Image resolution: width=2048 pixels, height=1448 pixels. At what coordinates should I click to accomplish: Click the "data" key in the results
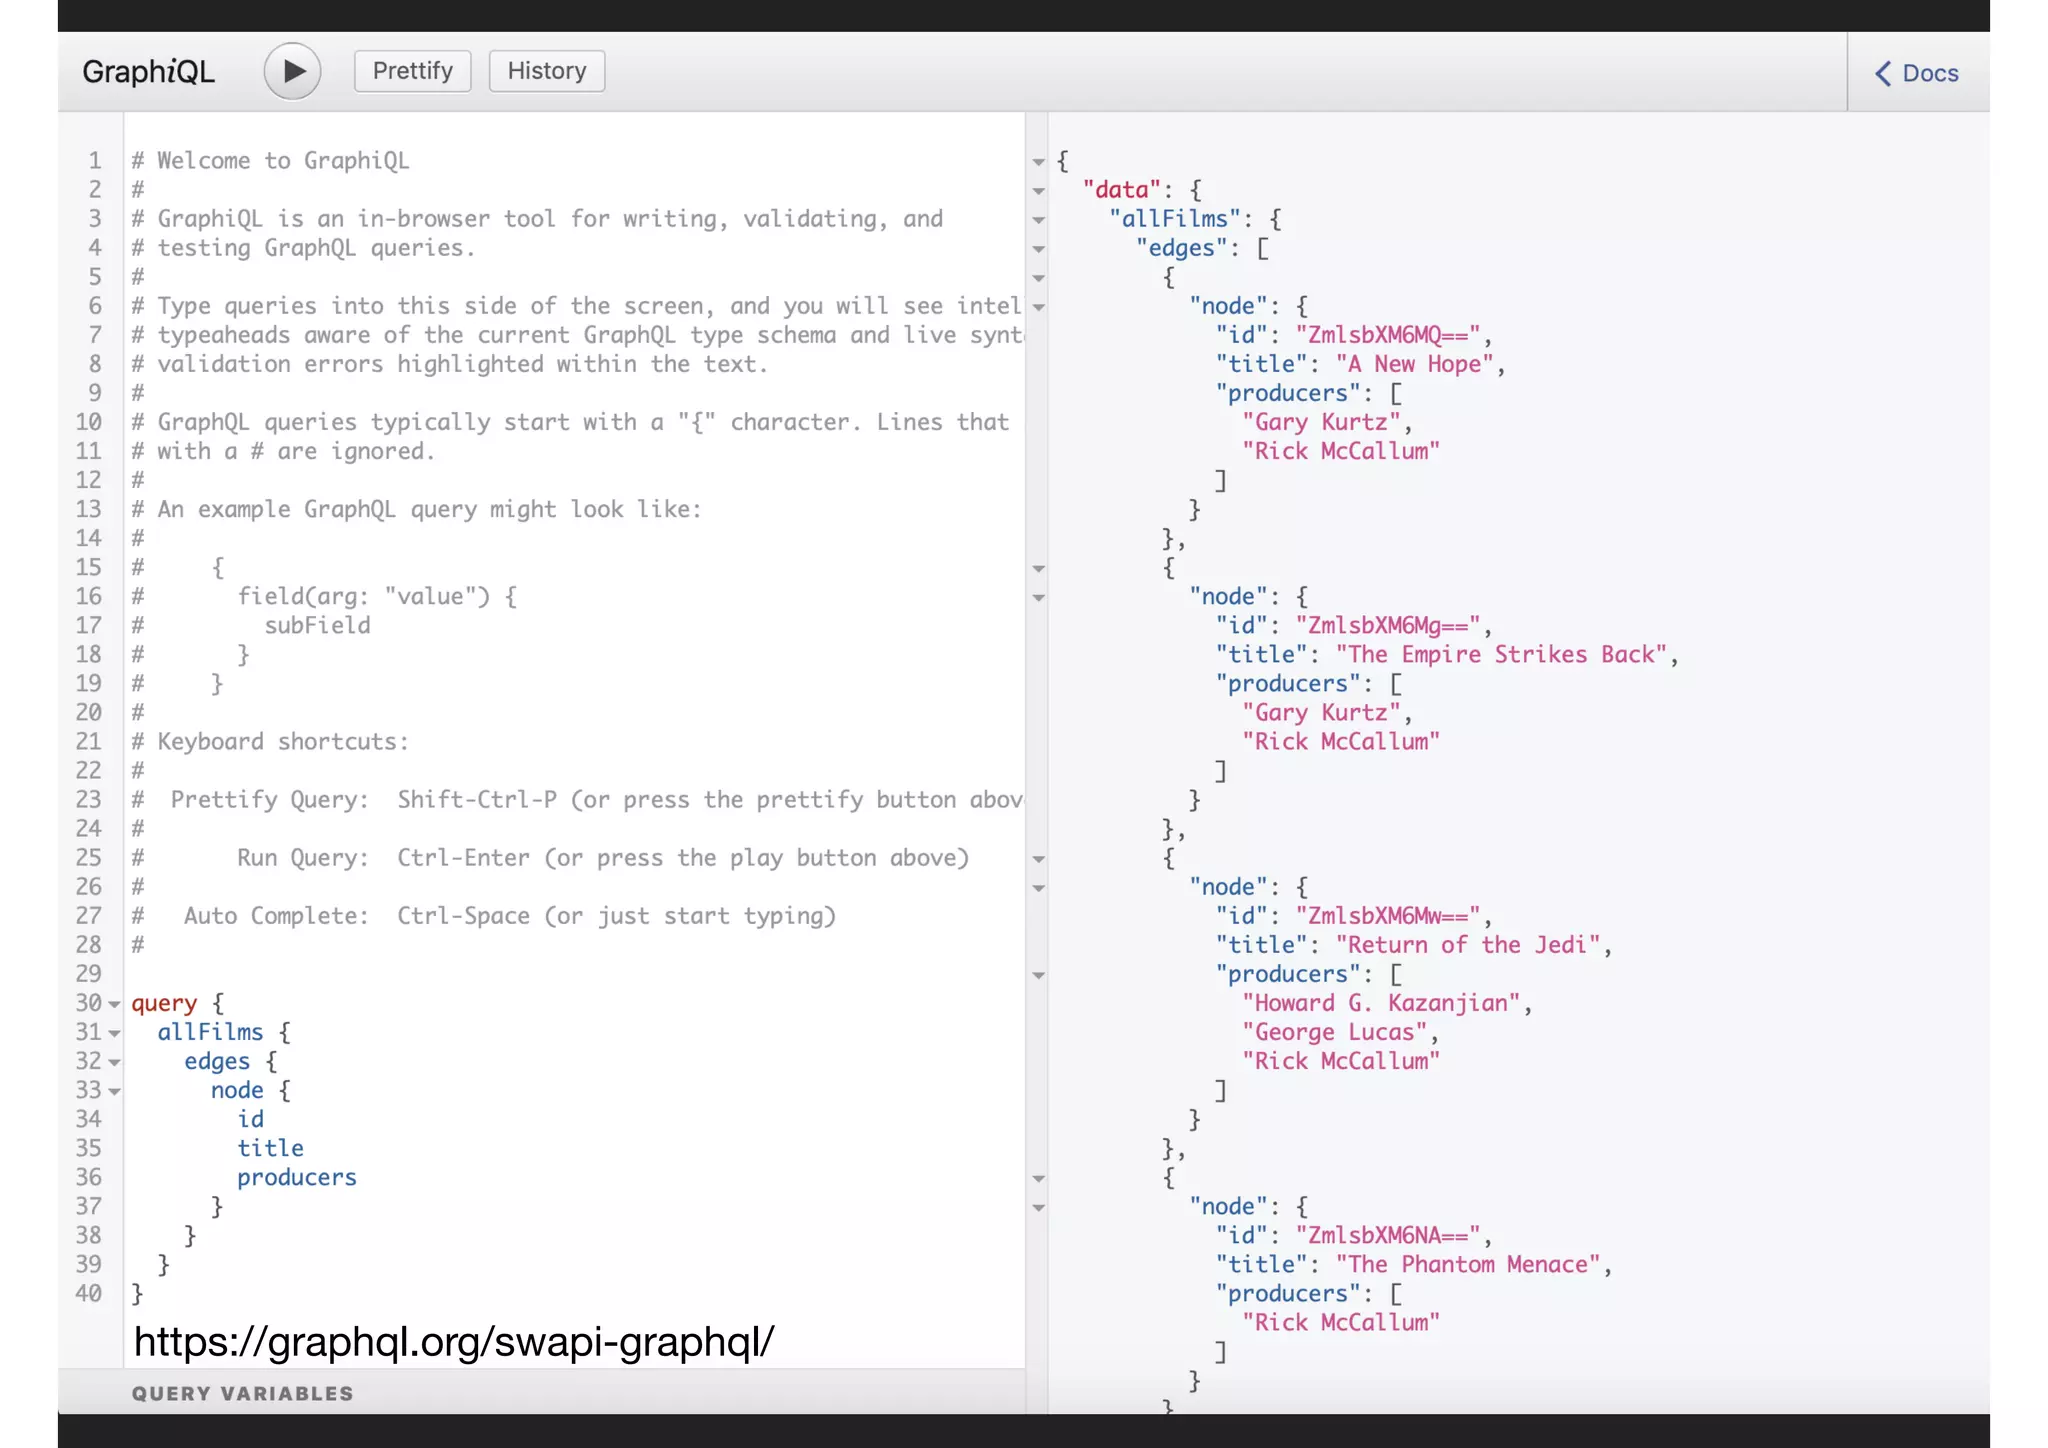[1122, 190]
